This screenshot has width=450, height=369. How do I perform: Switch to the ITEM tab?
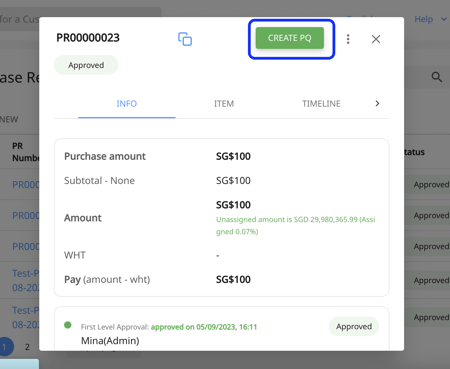[224, 104]
